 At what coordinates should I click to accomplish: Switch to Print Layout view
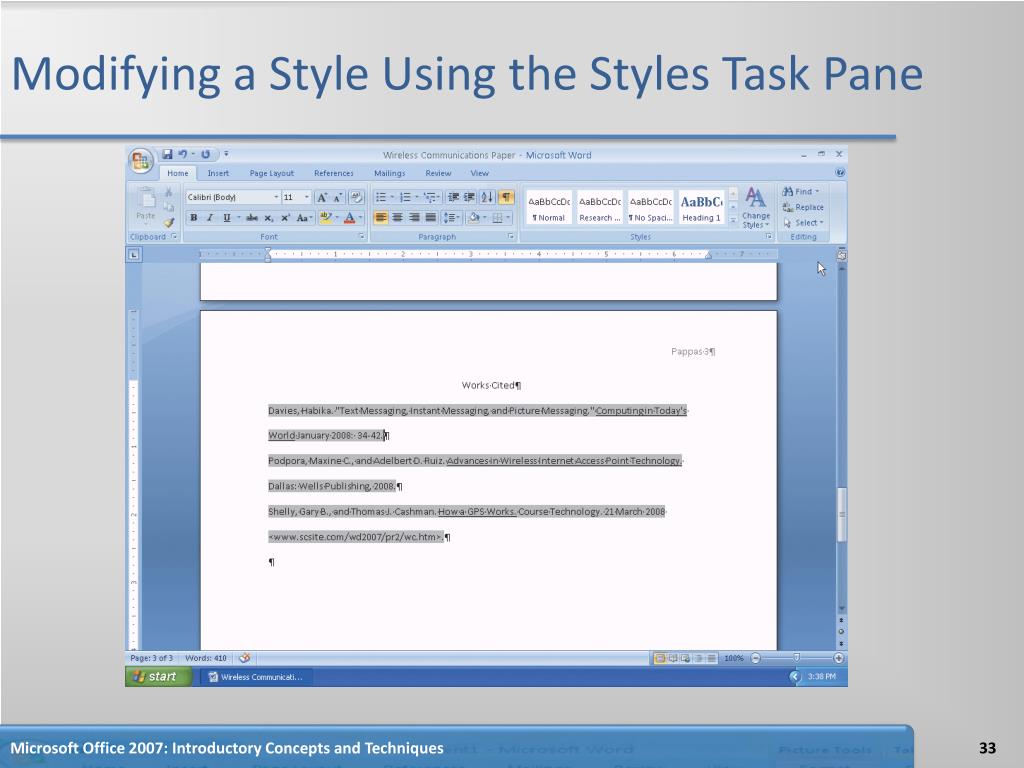click(x=660, y=658)
